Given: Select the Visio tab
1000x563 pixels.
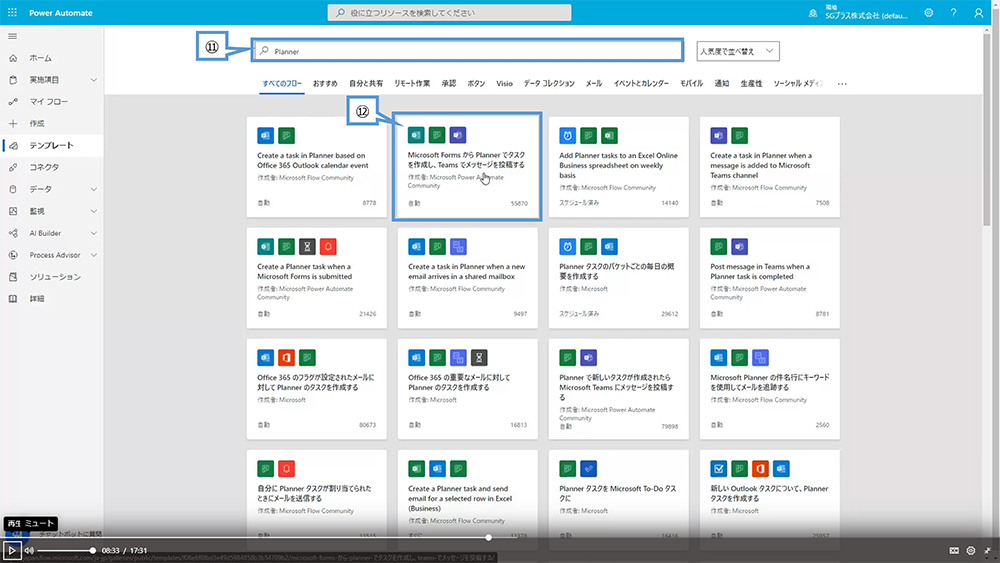Looking at the screenshot, I should pos(504,84).
